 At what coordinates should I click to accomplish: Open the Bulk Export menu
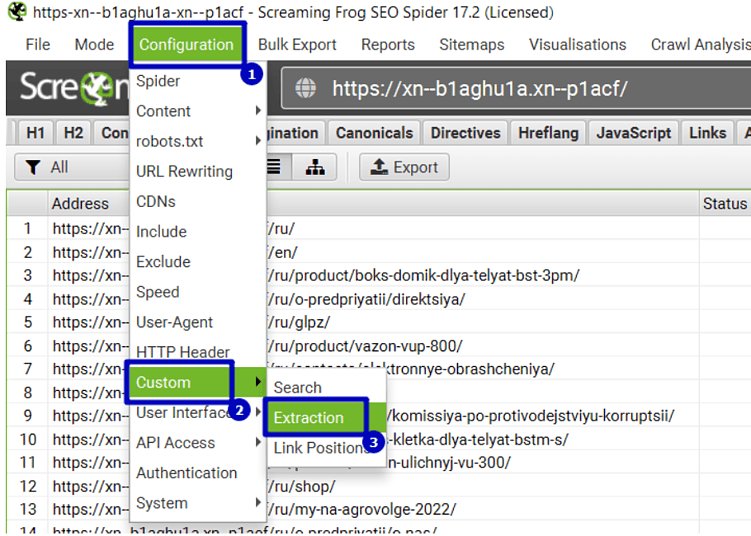pos(297,45)
